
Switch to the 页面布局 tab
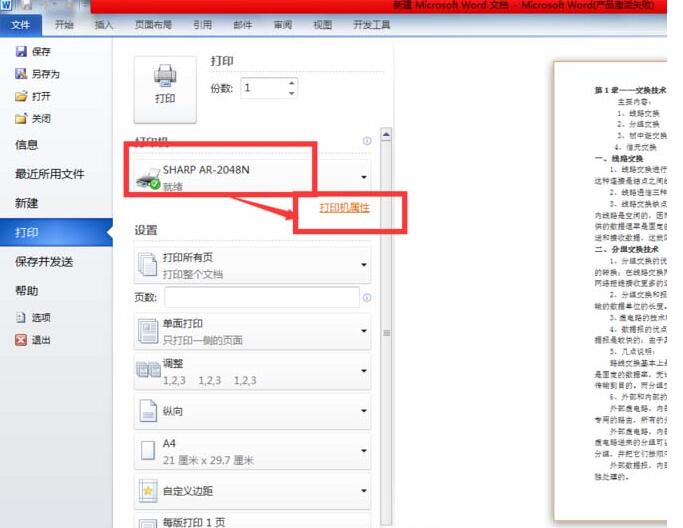(x=153, y=24)
